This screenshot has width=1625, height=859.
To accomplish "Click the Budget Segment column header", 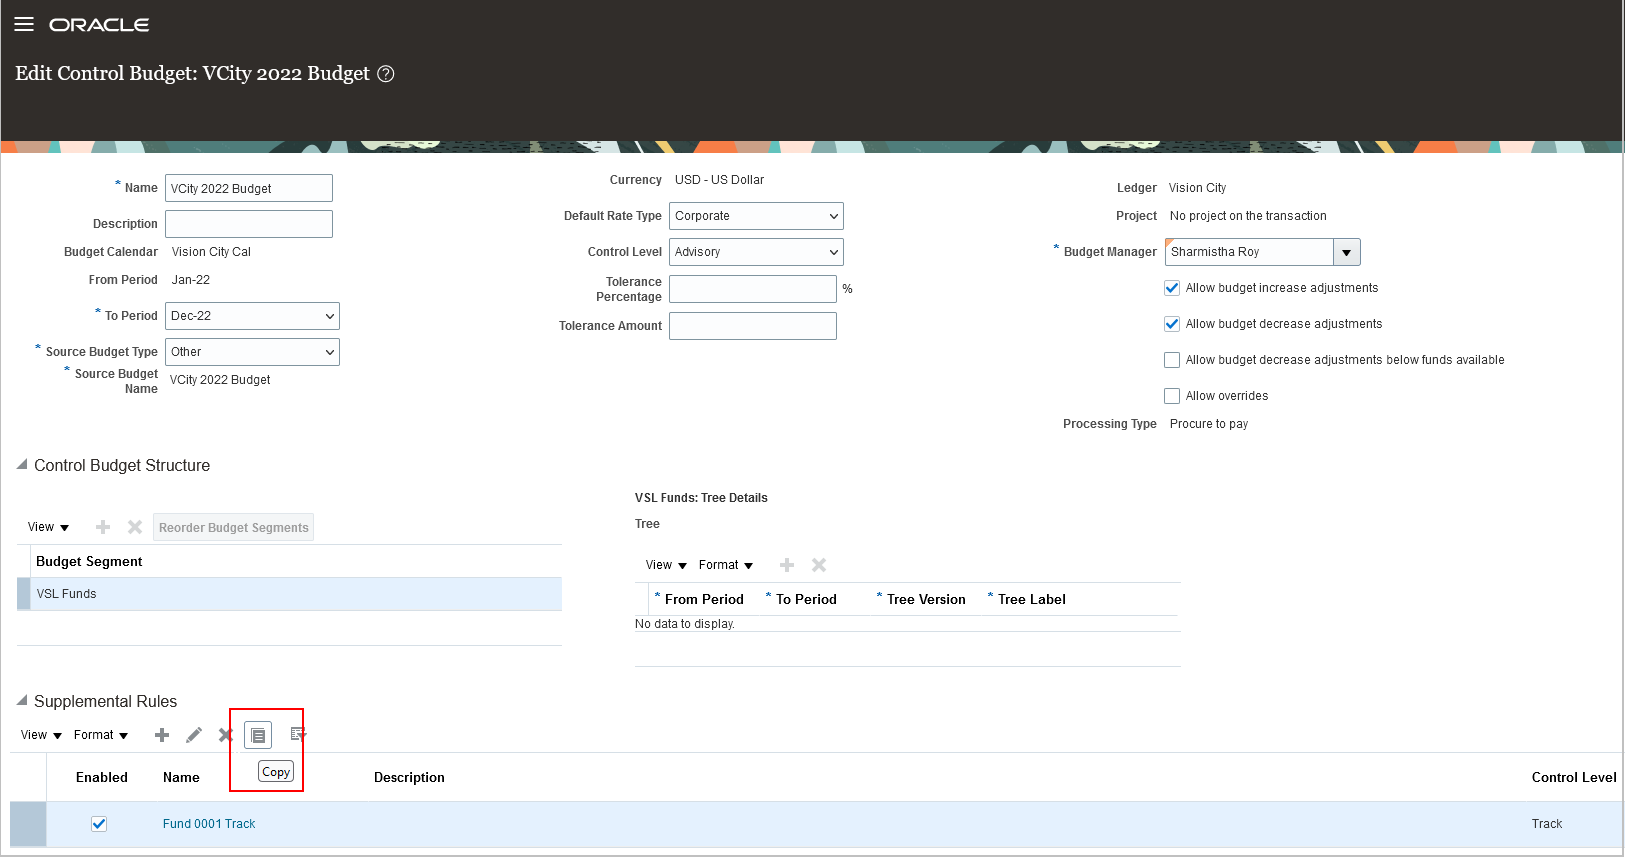I will tap(89, 562).
